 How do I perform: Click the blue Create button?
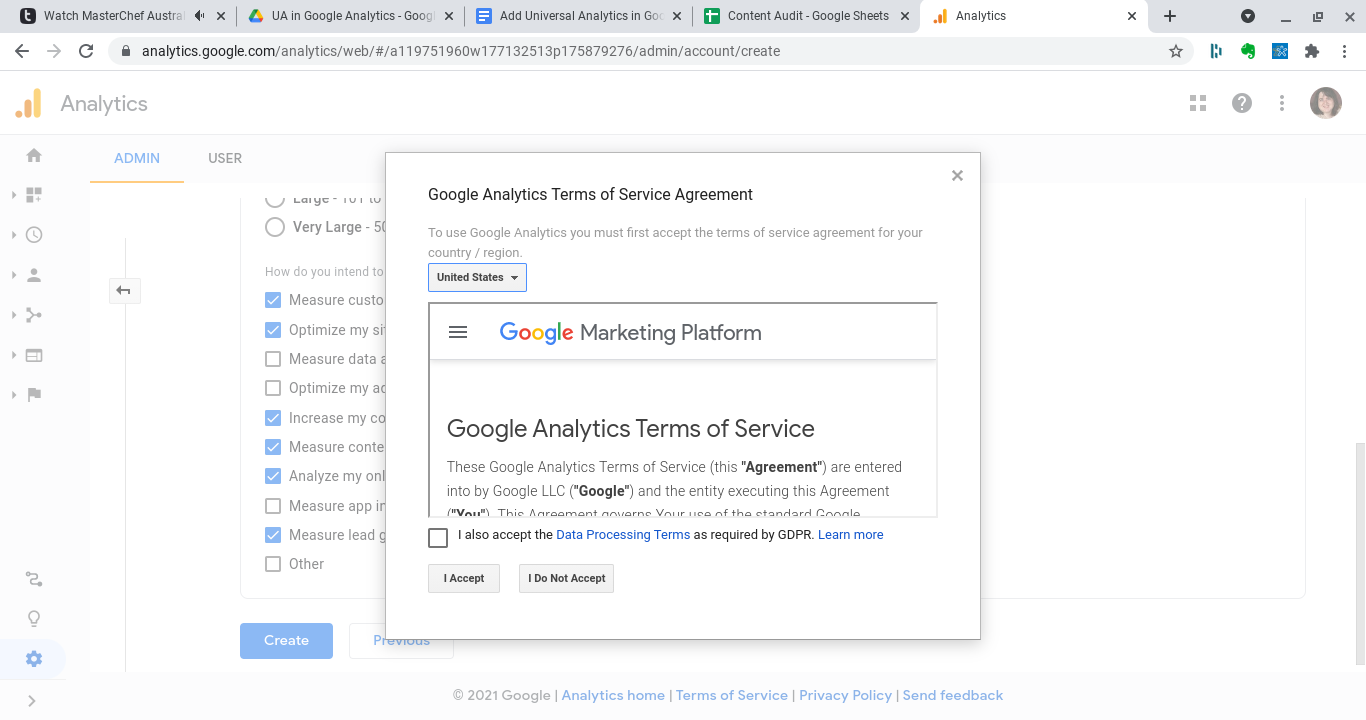[x=286, y=640]
